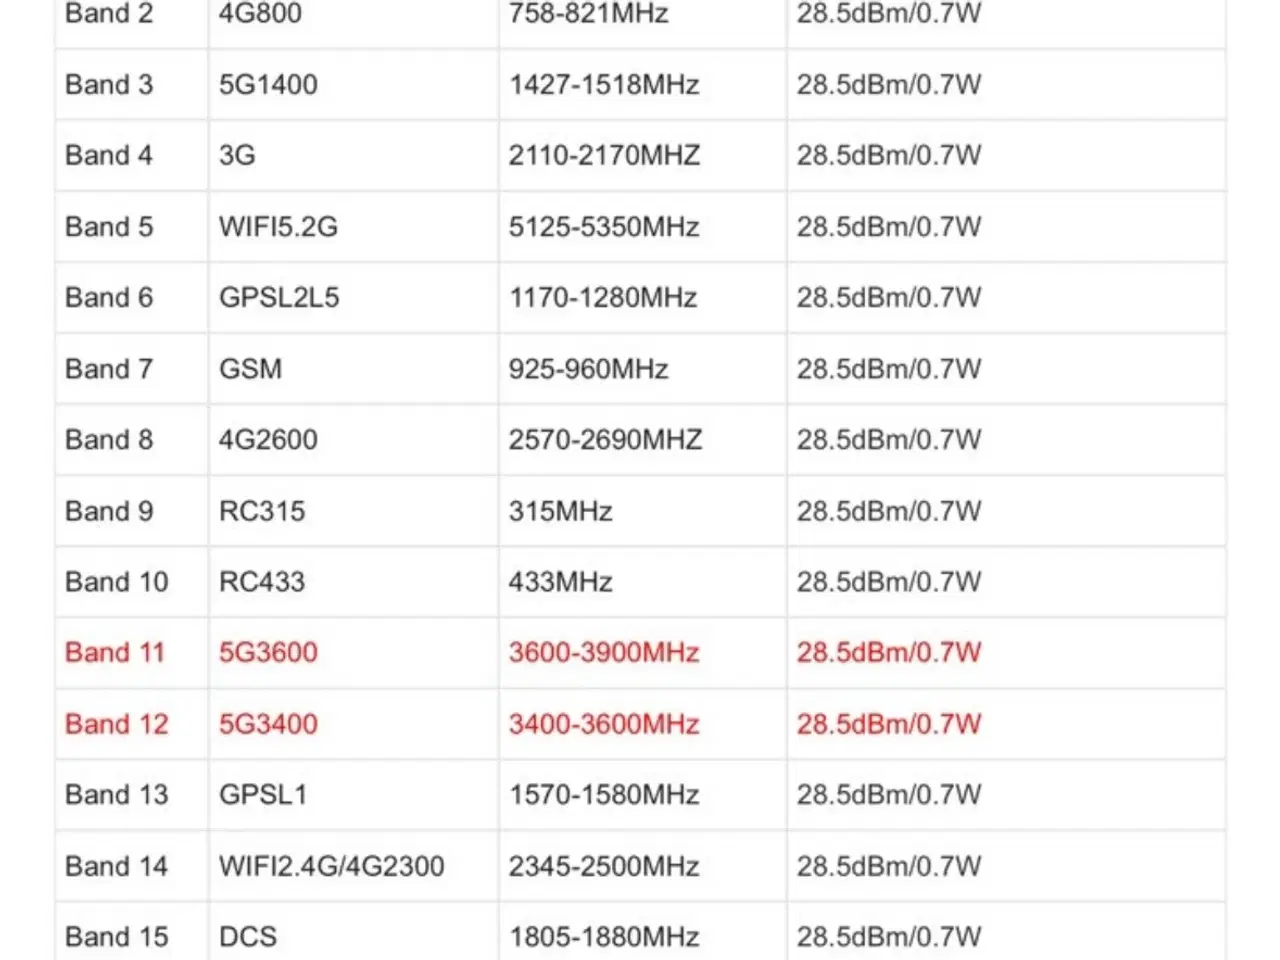1280x960 pixels.
Task: Select the 4G2600 cell
Action: pos(268,440)
